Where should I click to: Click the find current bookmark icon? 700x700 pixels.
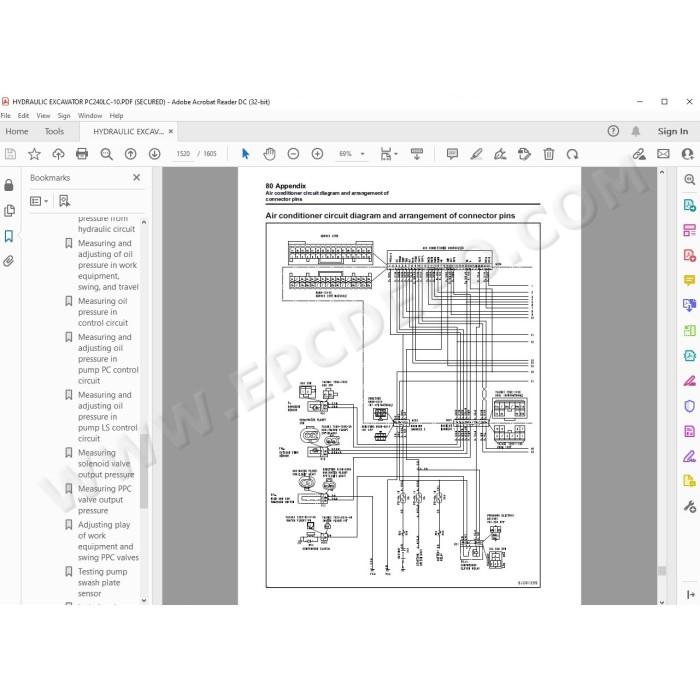pyautogui.click(x=64, y=201)
